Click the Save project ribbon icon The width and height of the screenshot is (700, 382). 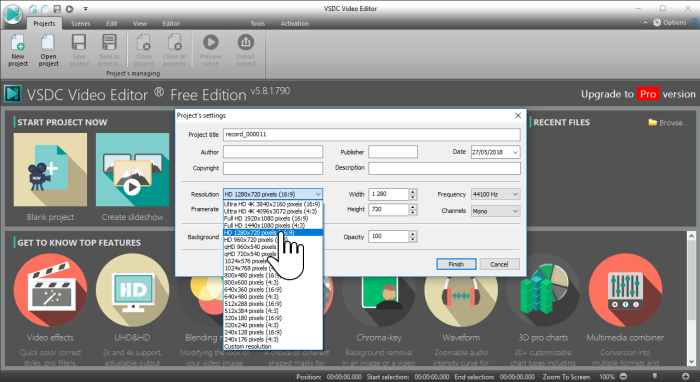(79, 42)
